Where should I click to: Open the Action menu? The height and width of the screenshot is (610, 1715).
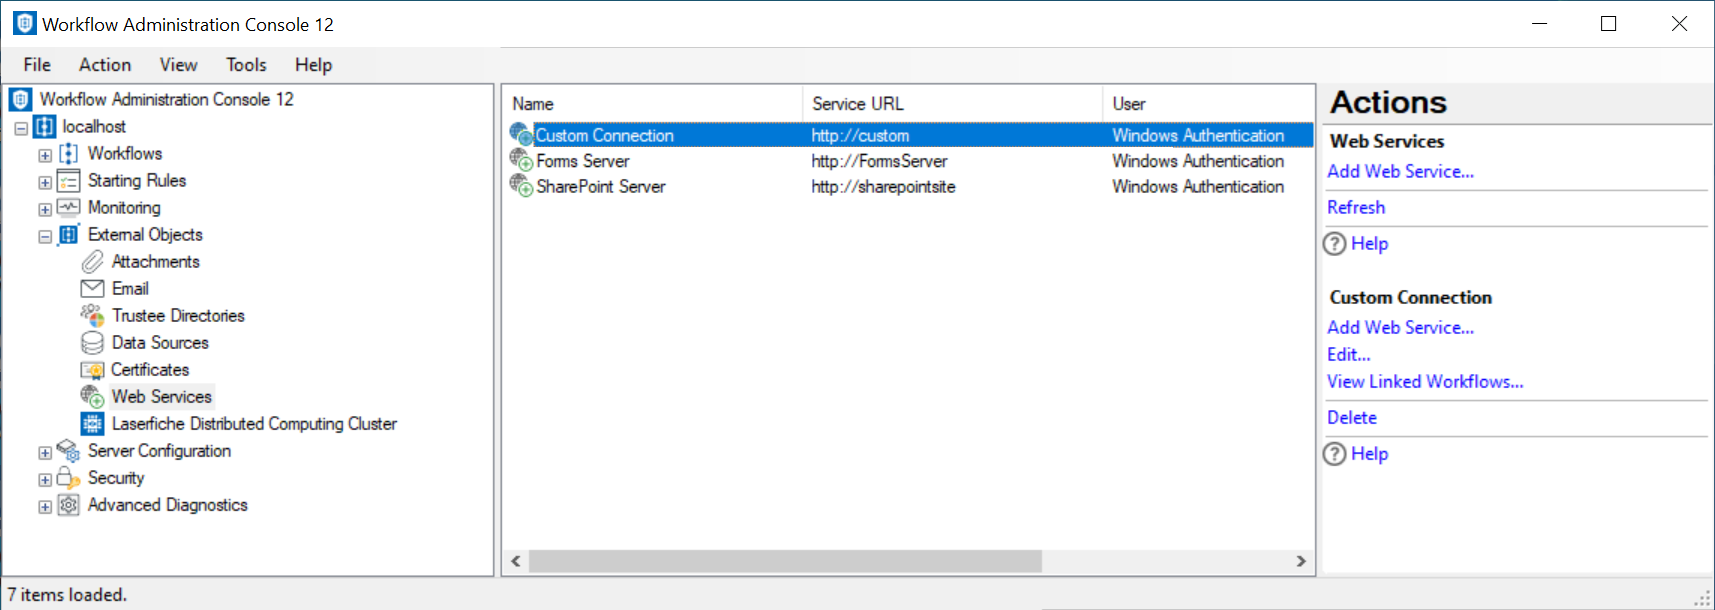coord(105,65)
